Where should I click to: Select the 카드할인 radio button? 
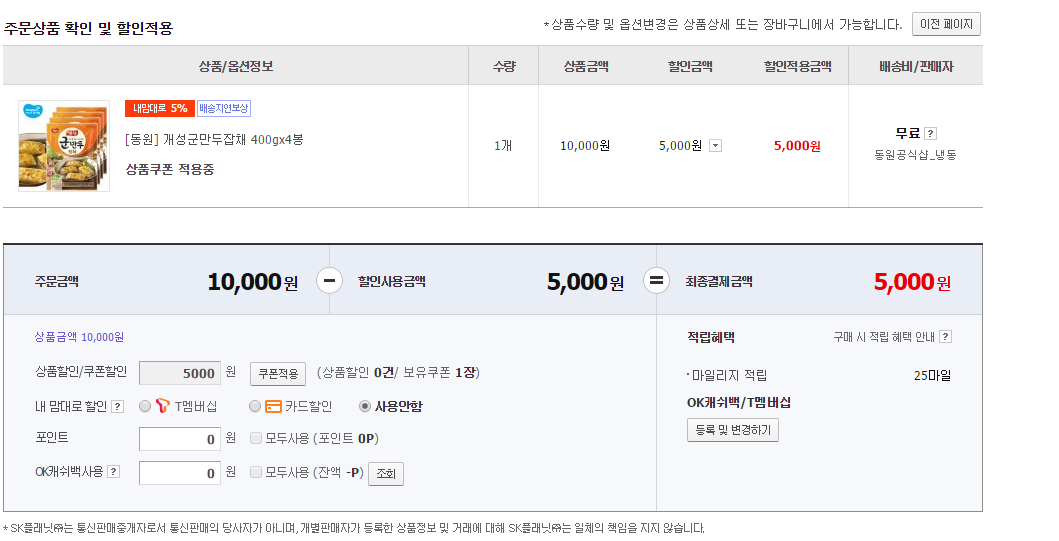pyautogui.click(x=255, y=406)
